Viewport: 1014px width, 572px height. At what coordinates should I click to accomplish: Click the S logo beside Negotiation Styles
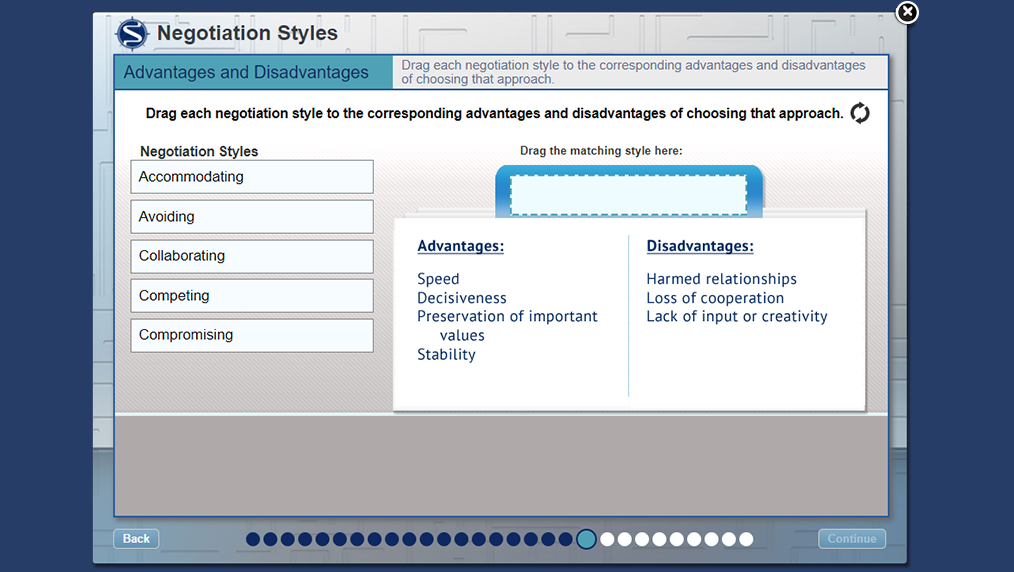click(132, 34)
